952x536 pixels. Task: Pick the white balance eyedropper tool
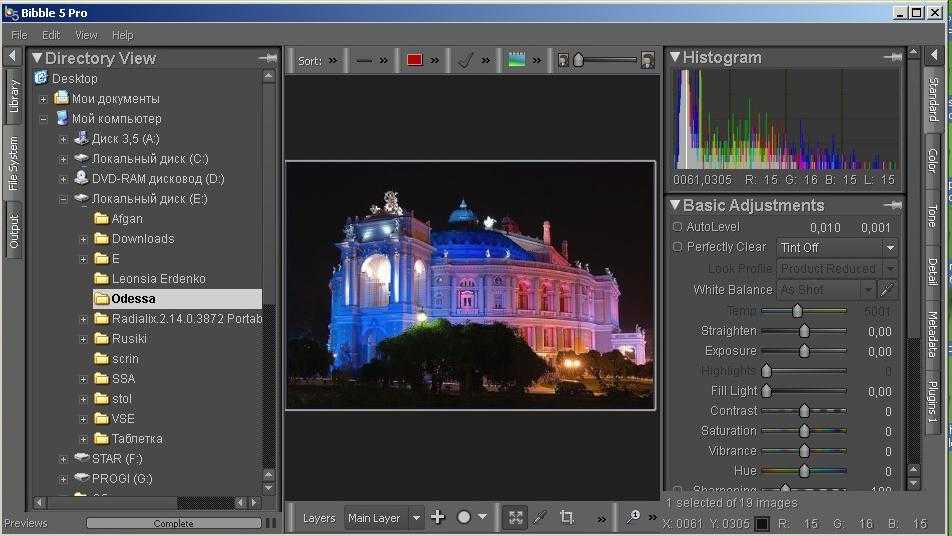pyautogui.click(x=887, y=289)
